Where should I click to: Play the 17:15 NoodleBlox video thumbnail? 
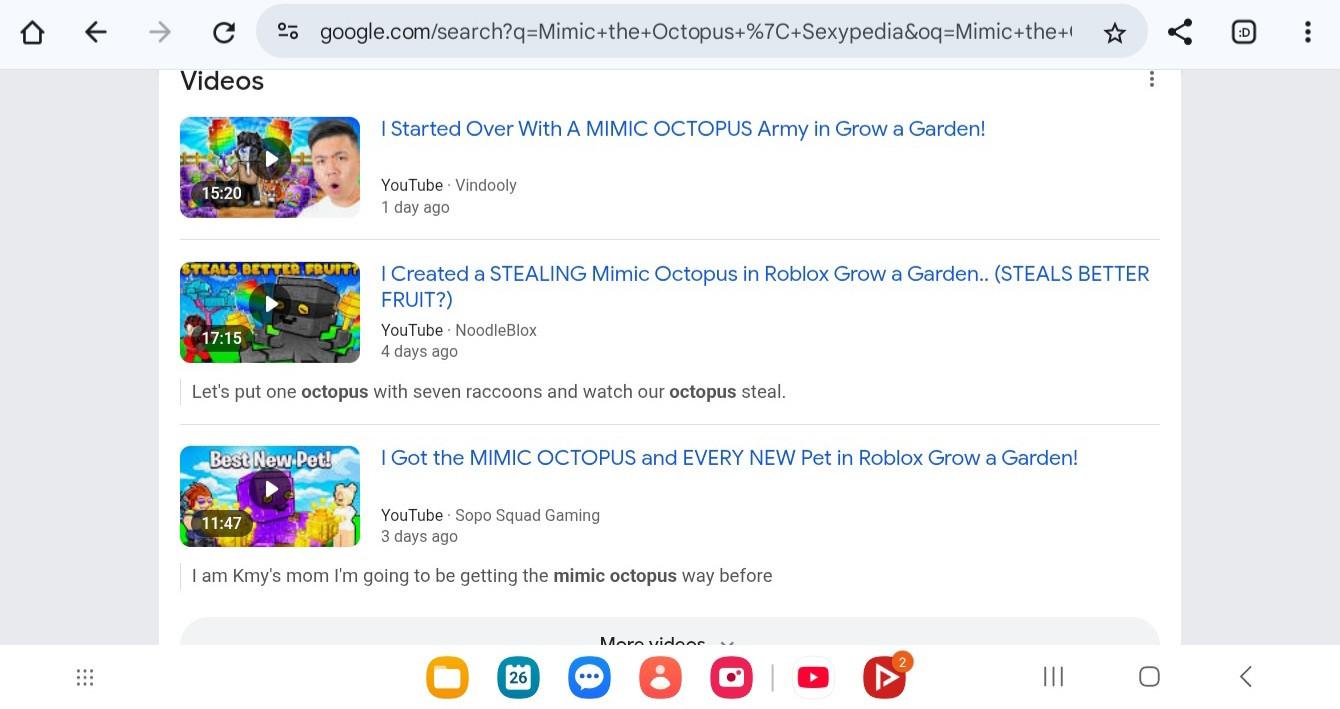coord(270,312)
